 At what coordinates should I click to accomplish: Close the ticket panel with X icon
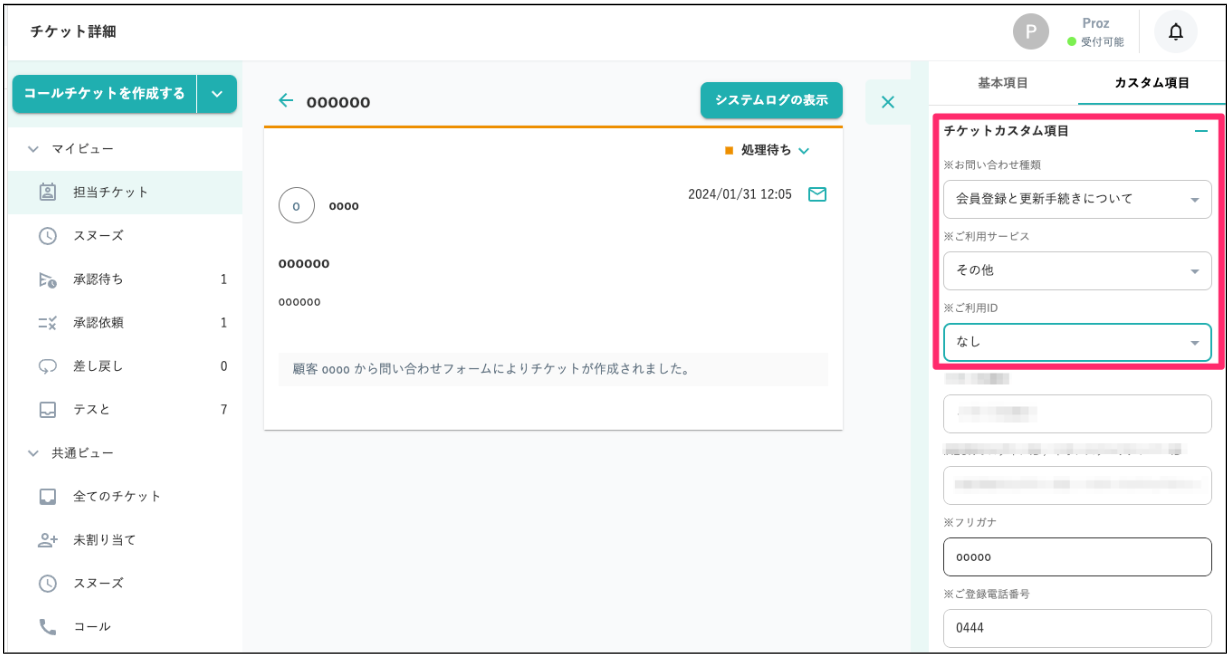click(887, 102)
